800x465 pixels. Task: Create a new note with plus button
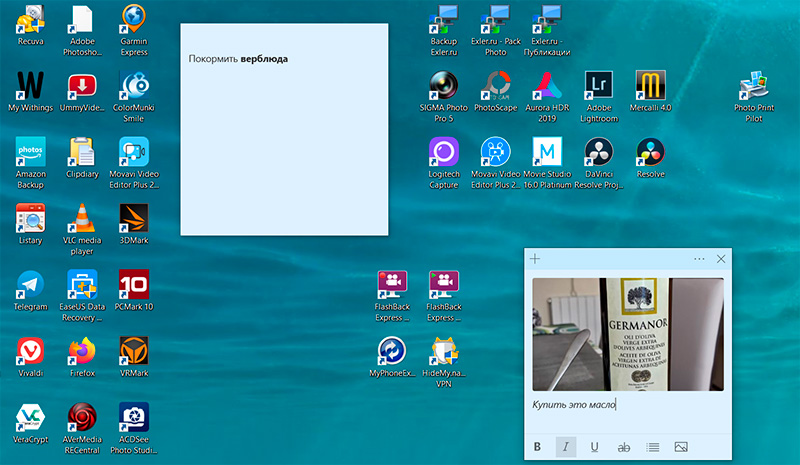tap(535, 259)
